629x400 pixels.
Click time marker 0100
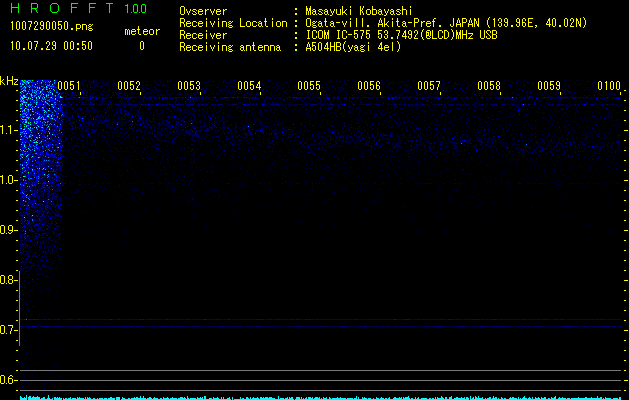point(609,86)
